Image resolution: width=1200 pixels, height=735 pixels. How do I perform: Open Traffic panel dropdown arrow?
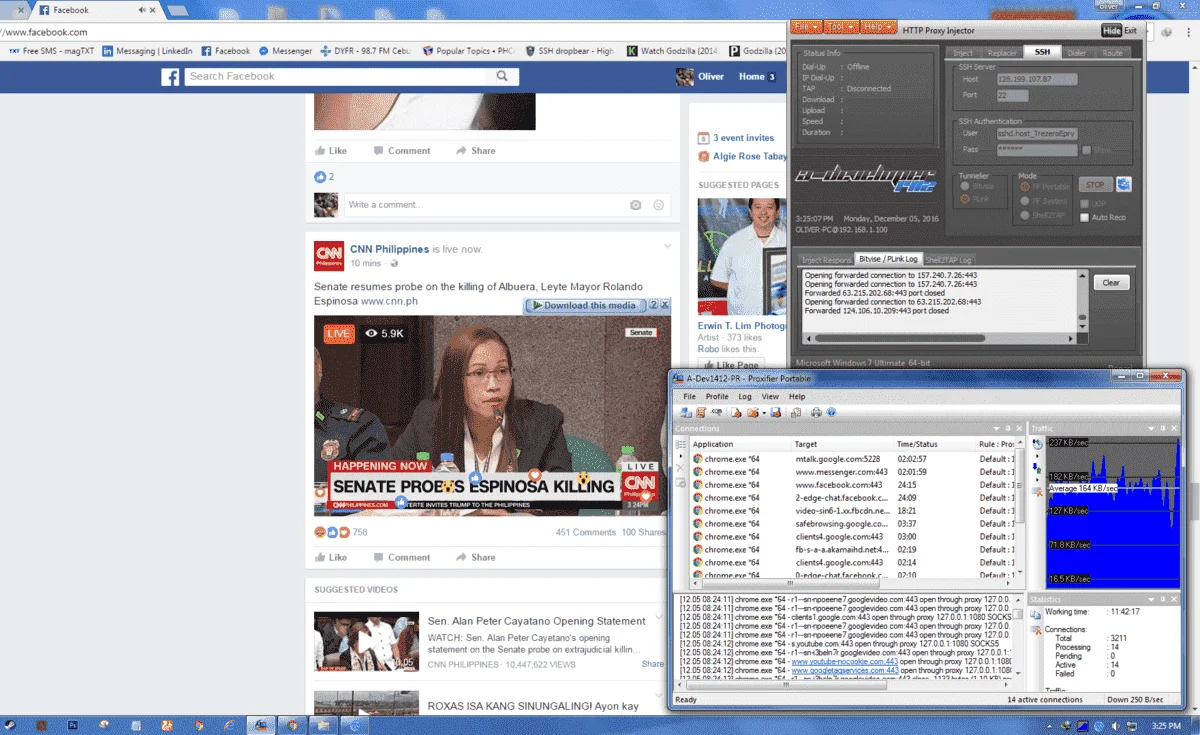pos(1149,428)
